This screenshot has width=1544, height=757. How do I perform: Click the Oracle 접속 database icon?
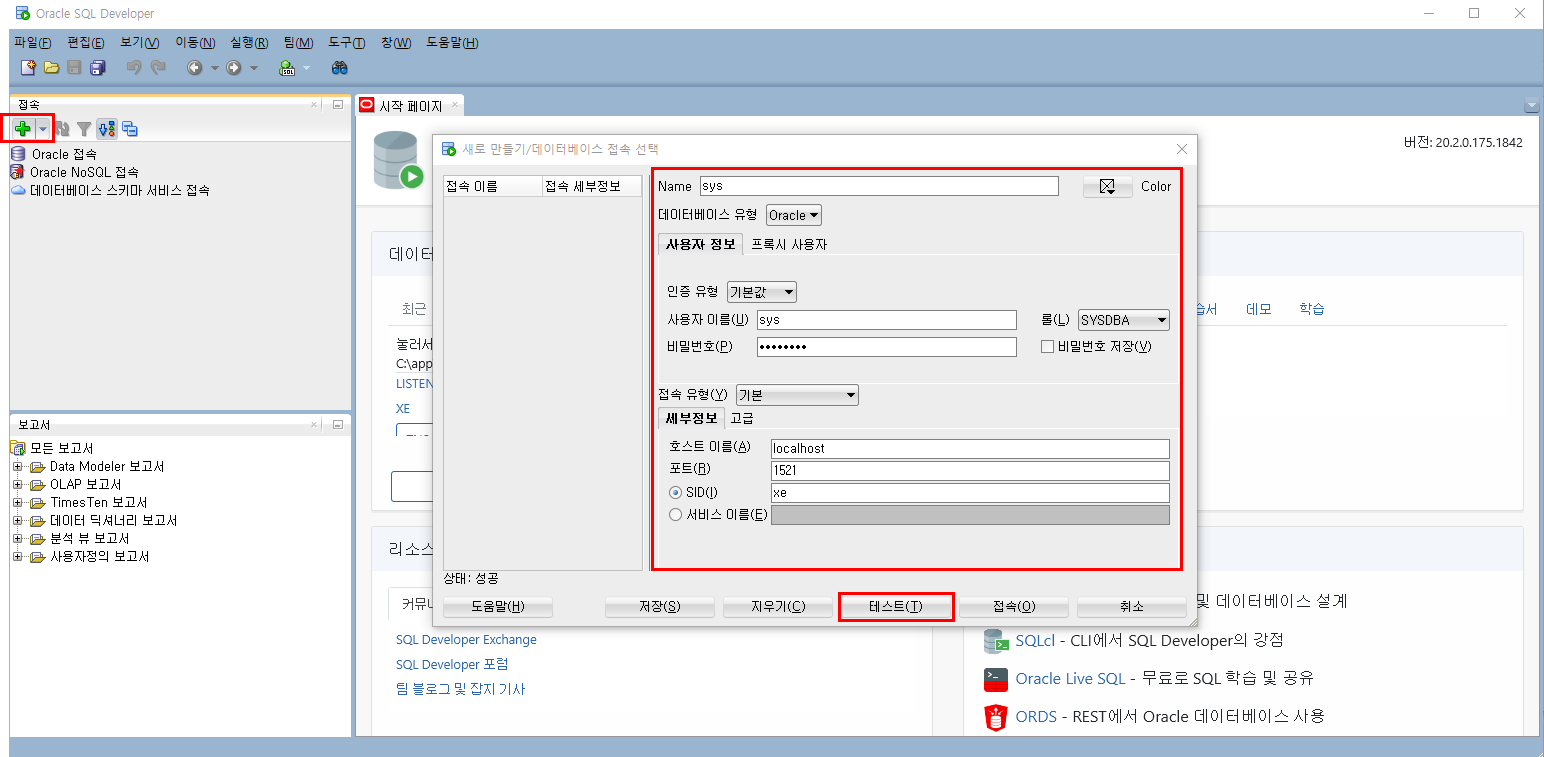coord(18,154)
